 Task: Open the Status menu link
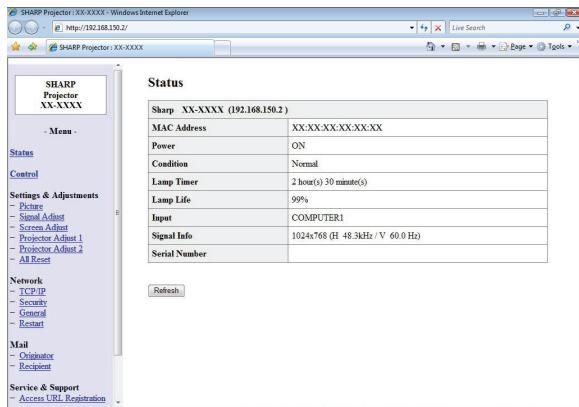pyautogui.click(x=21, y=153)
